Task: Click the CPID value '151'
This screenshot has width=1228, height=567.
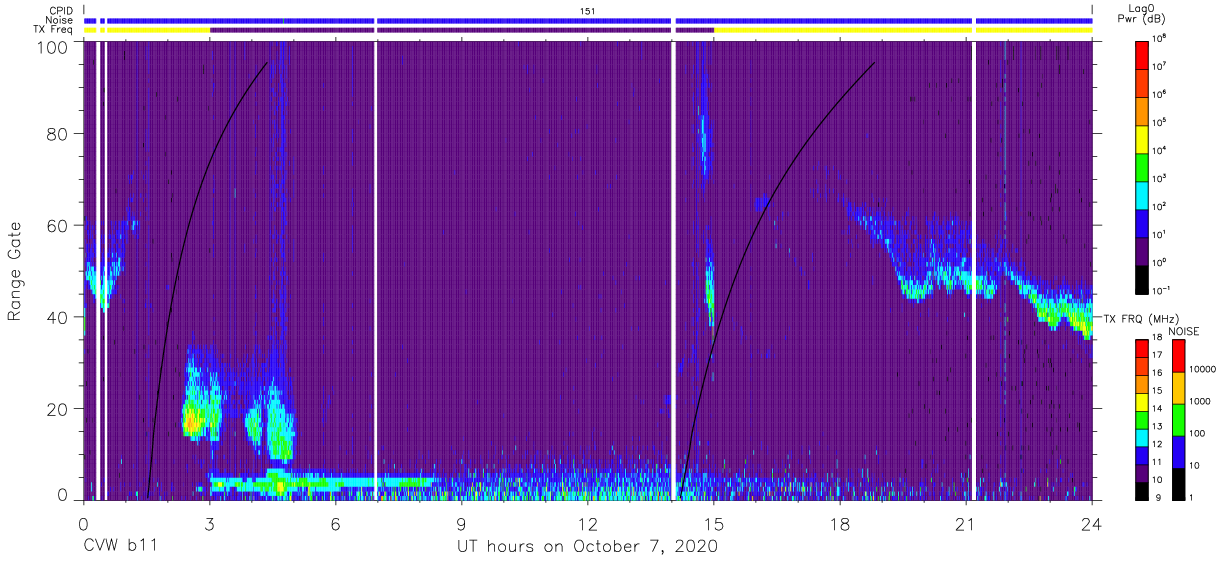Action: (588, 10)
